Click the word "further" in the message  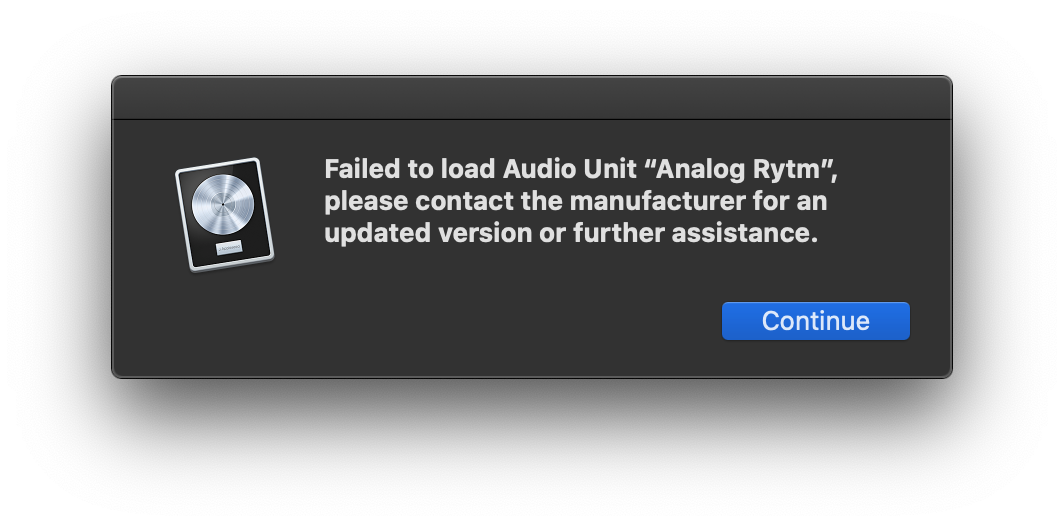click(619, 233)
